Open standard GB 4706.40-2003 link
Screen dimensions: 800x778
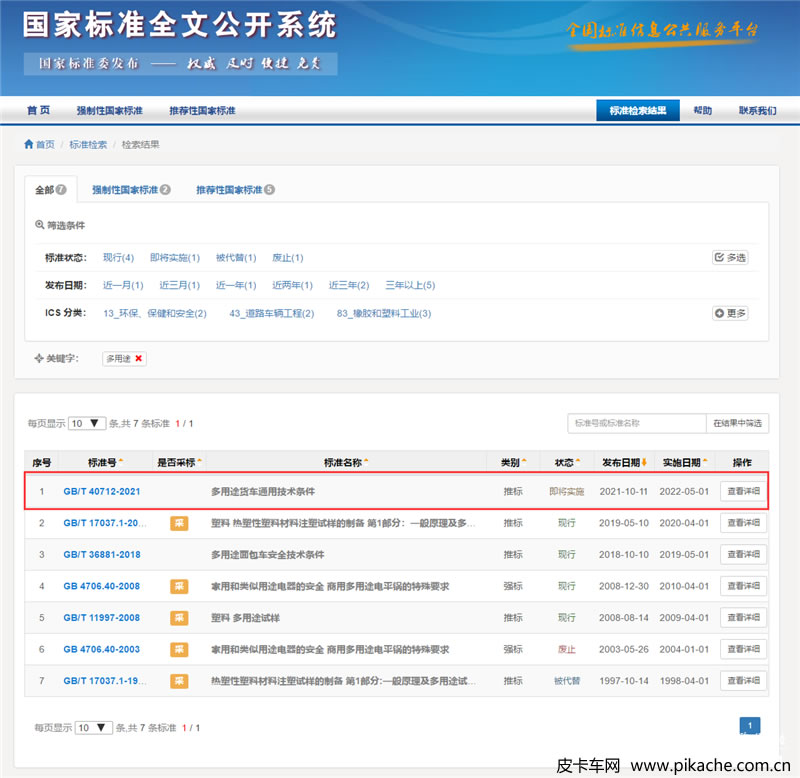point(102,649)
